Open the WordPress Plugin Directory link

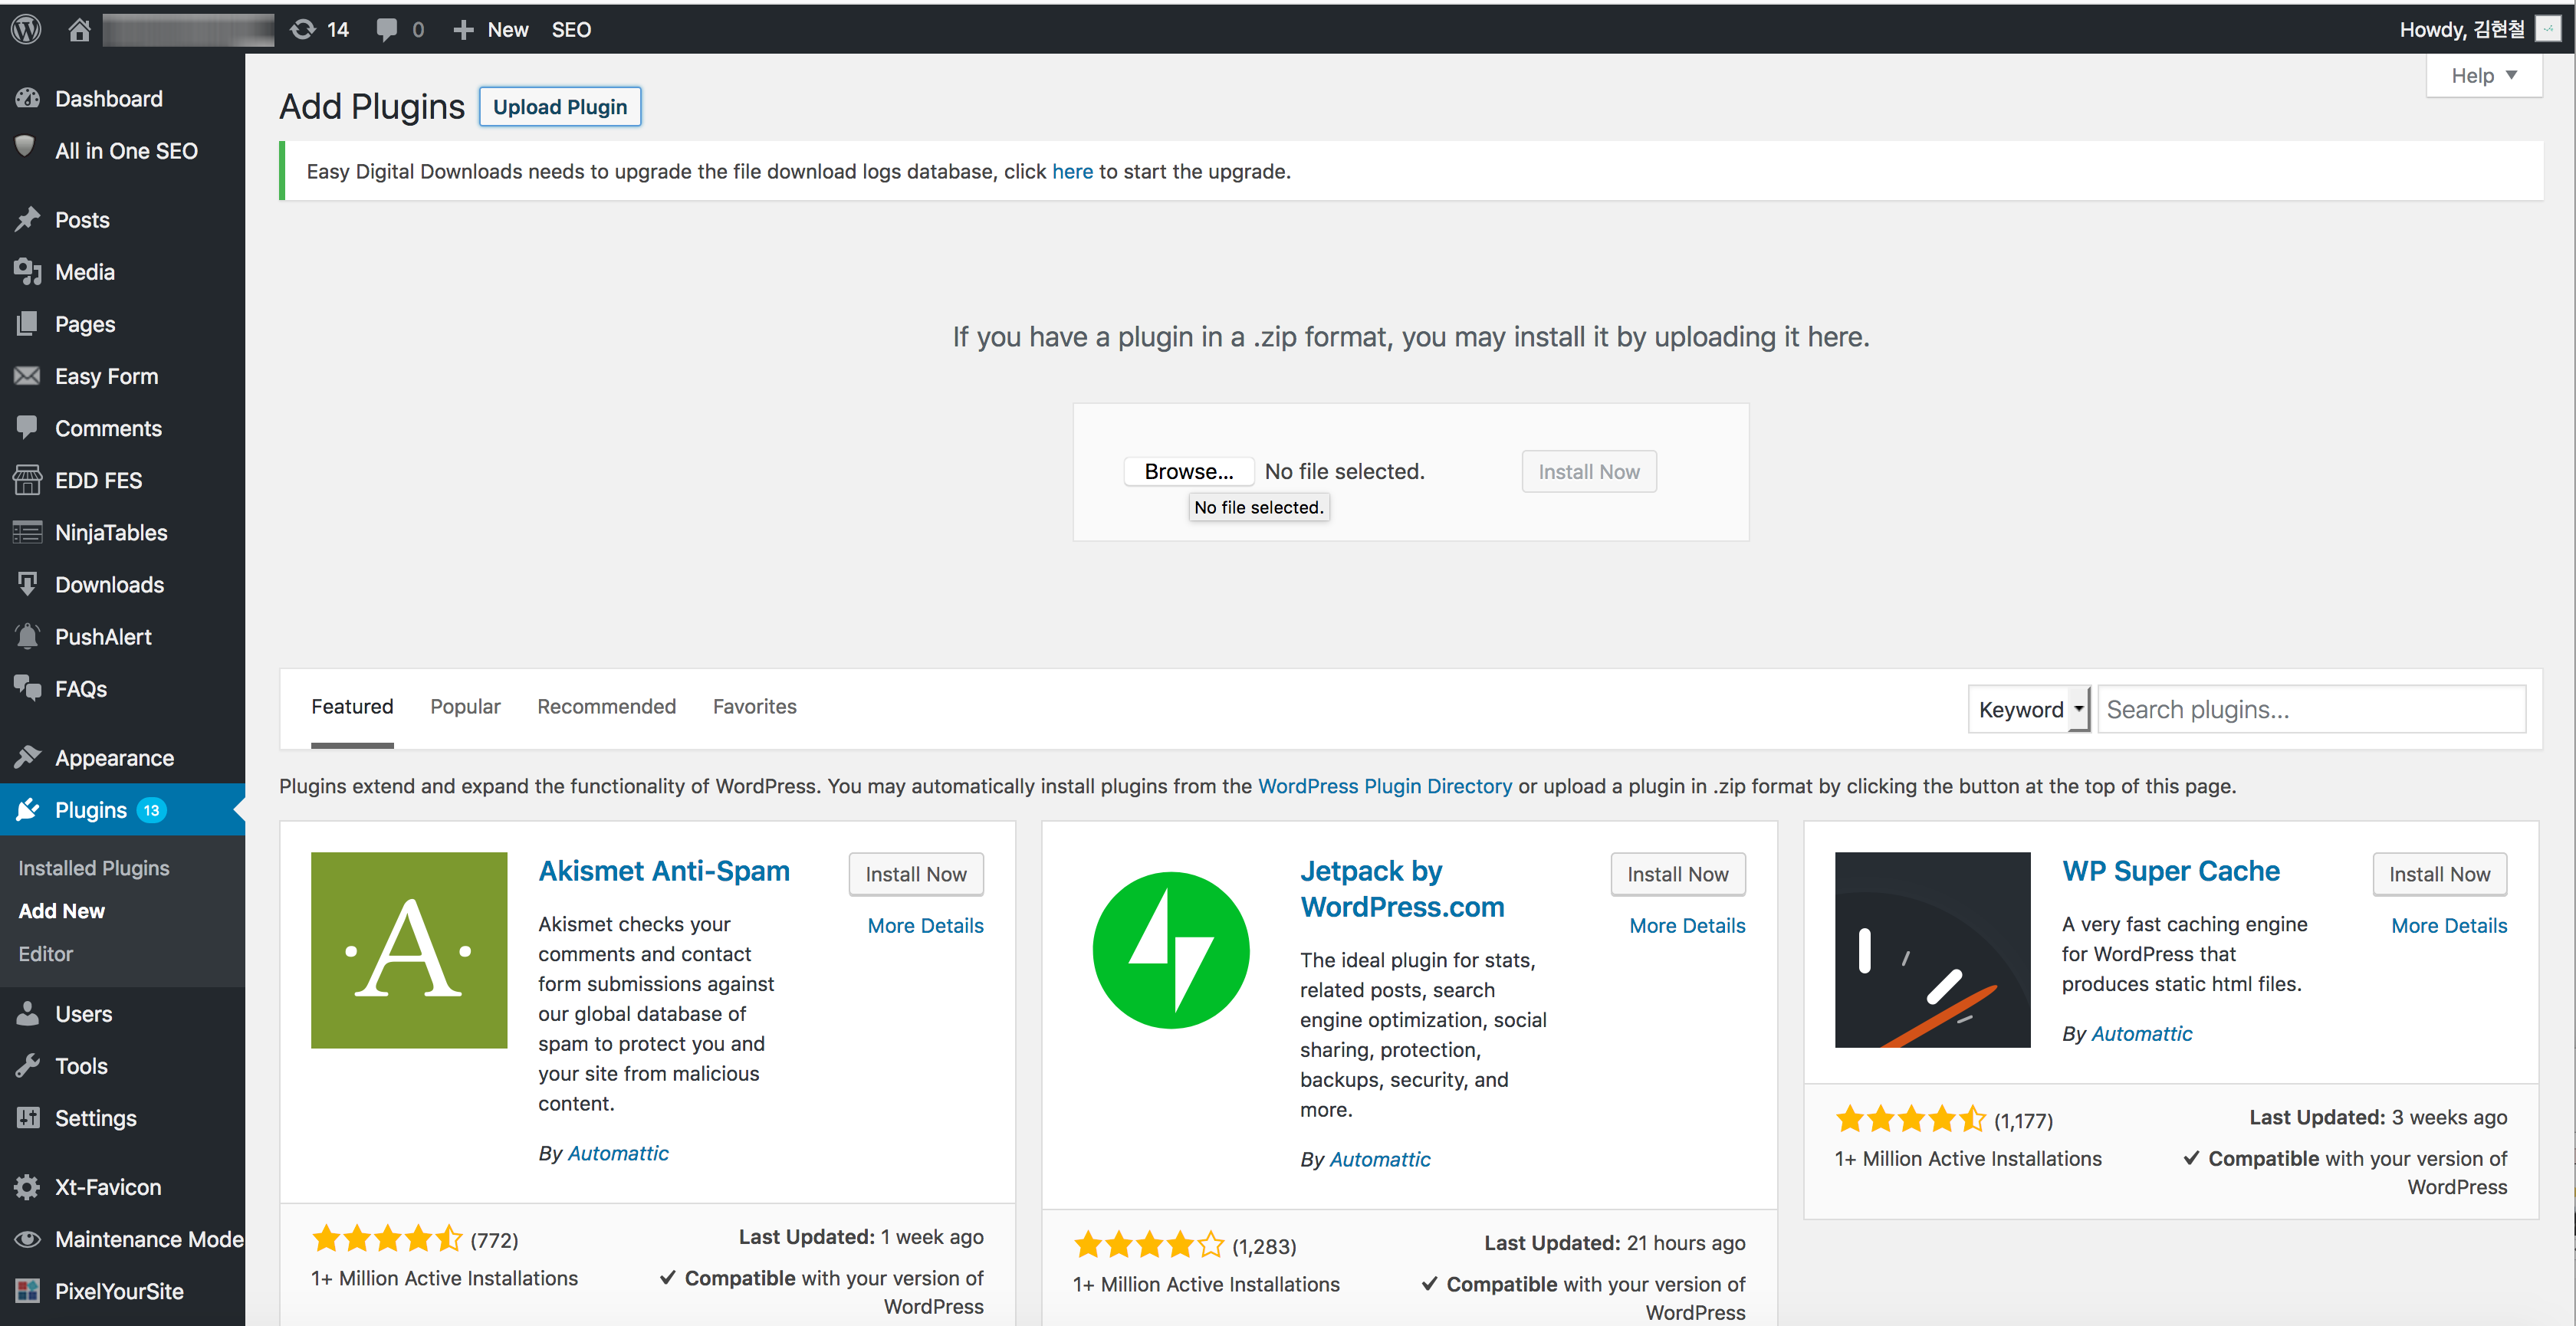[x=1384, y=786]
